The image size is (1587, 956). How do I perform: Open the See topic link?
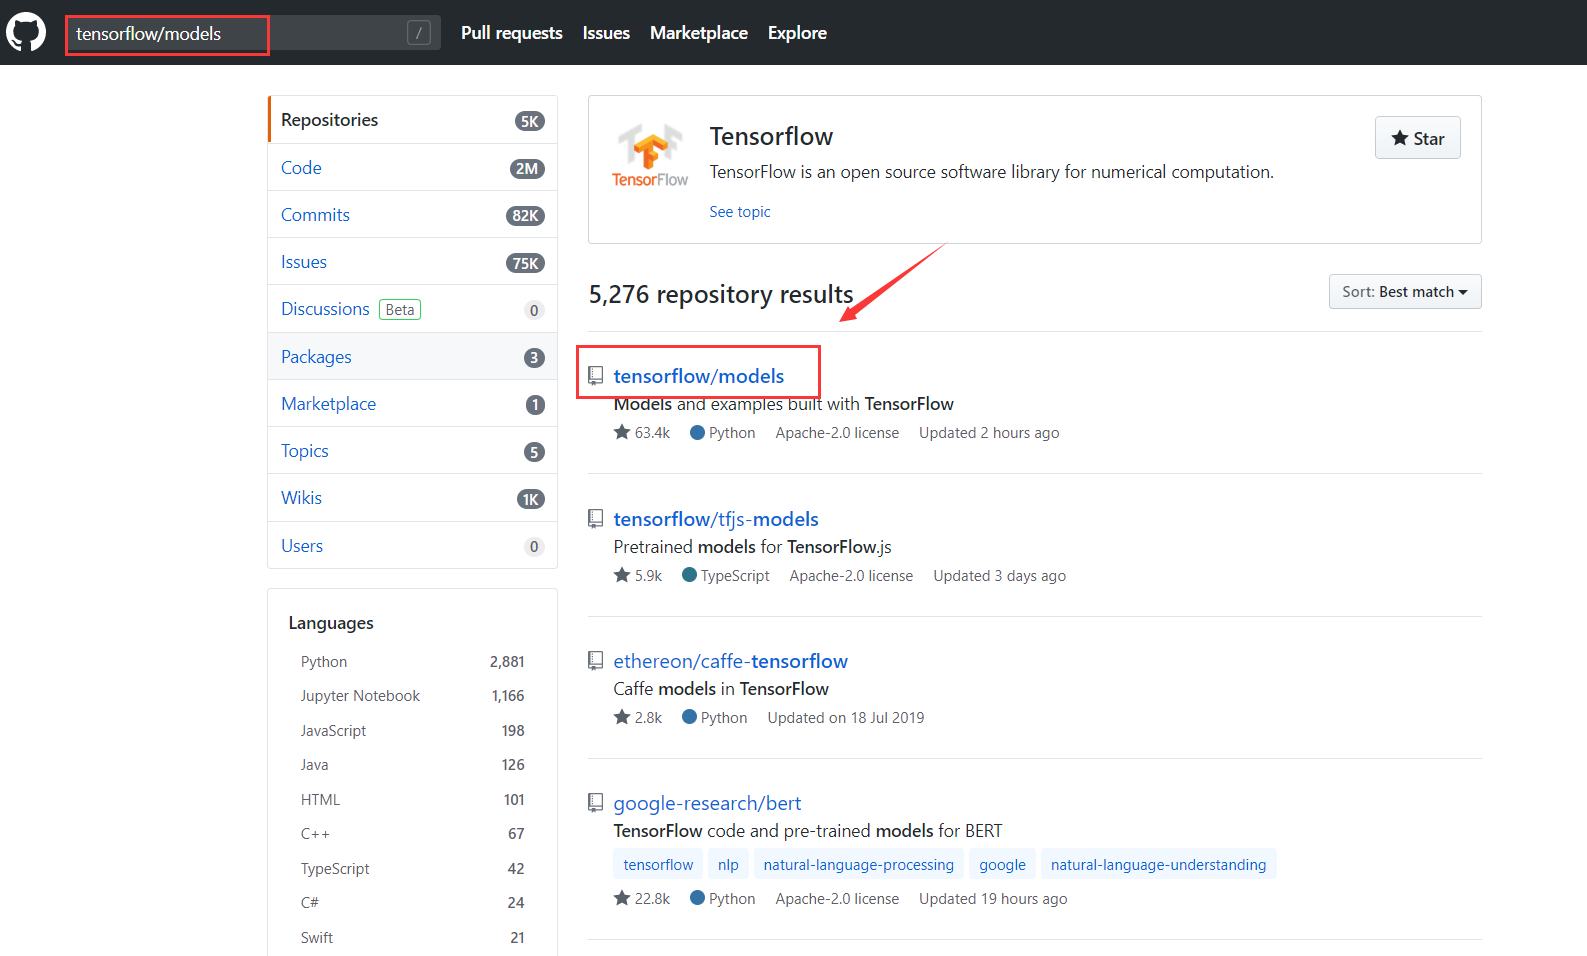click(740, 212)
